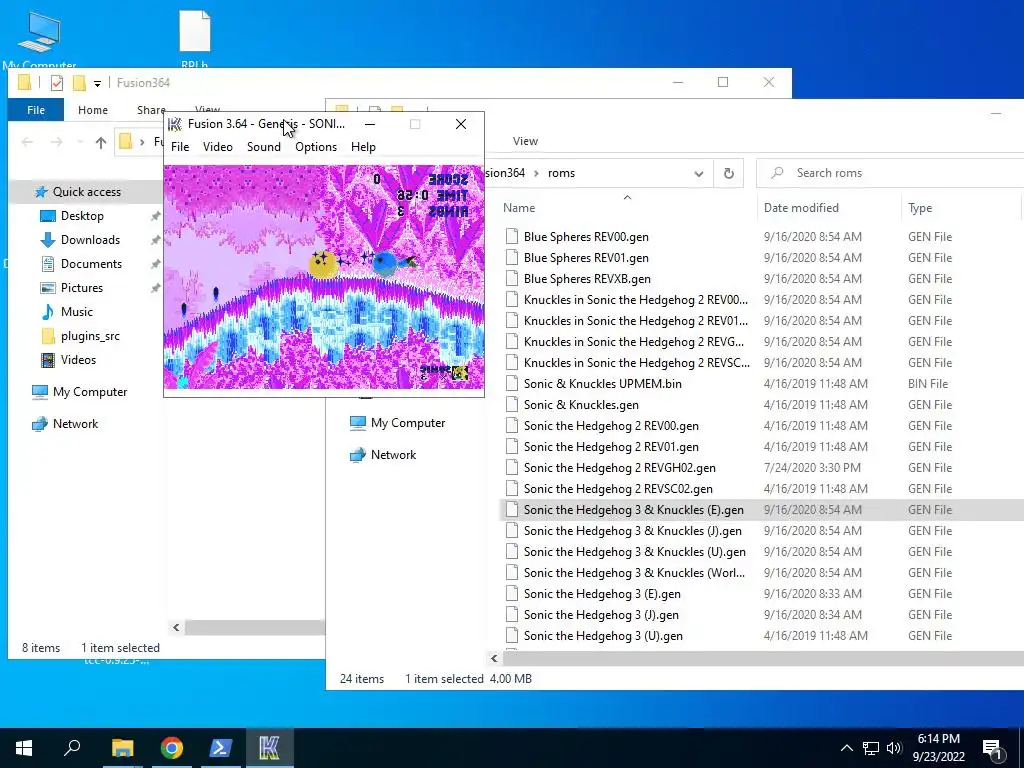This screenshot has height=768, width=1024.
Task: Select Sonic the Hedgehog 3 (U).gen
Action: click(x=603, y=635)
